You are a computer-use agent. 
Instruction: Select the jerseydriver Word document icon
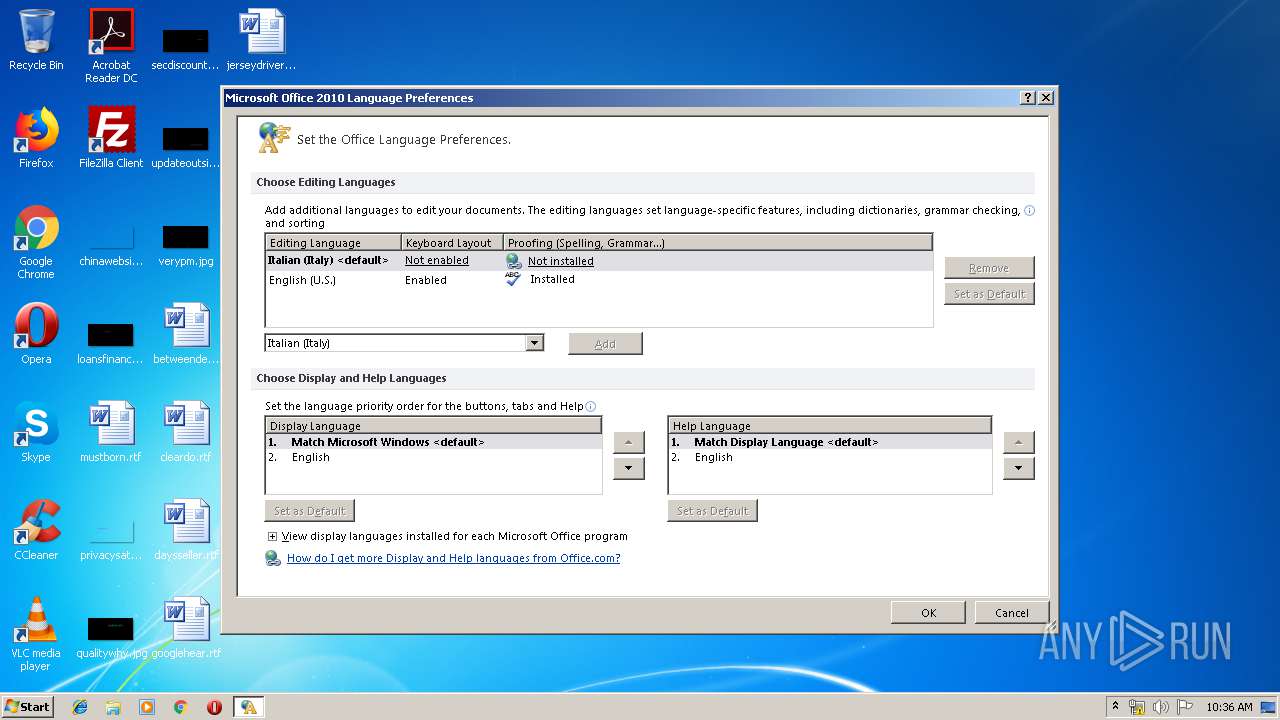click(261, 41)
